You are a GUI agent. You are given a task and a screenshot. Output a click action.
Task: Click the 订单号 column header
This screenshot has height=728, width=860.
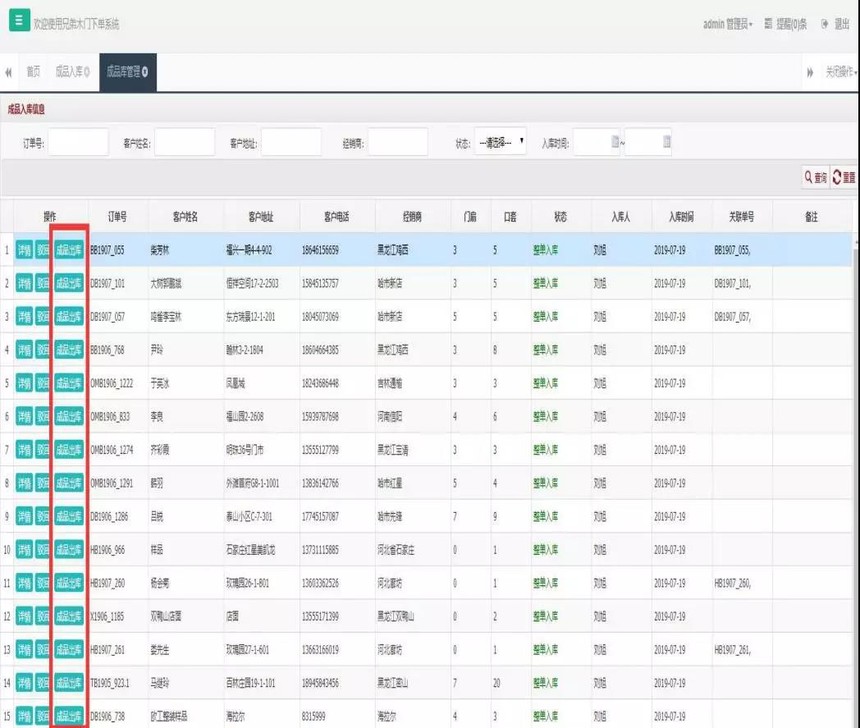click(x=118, y=217)
